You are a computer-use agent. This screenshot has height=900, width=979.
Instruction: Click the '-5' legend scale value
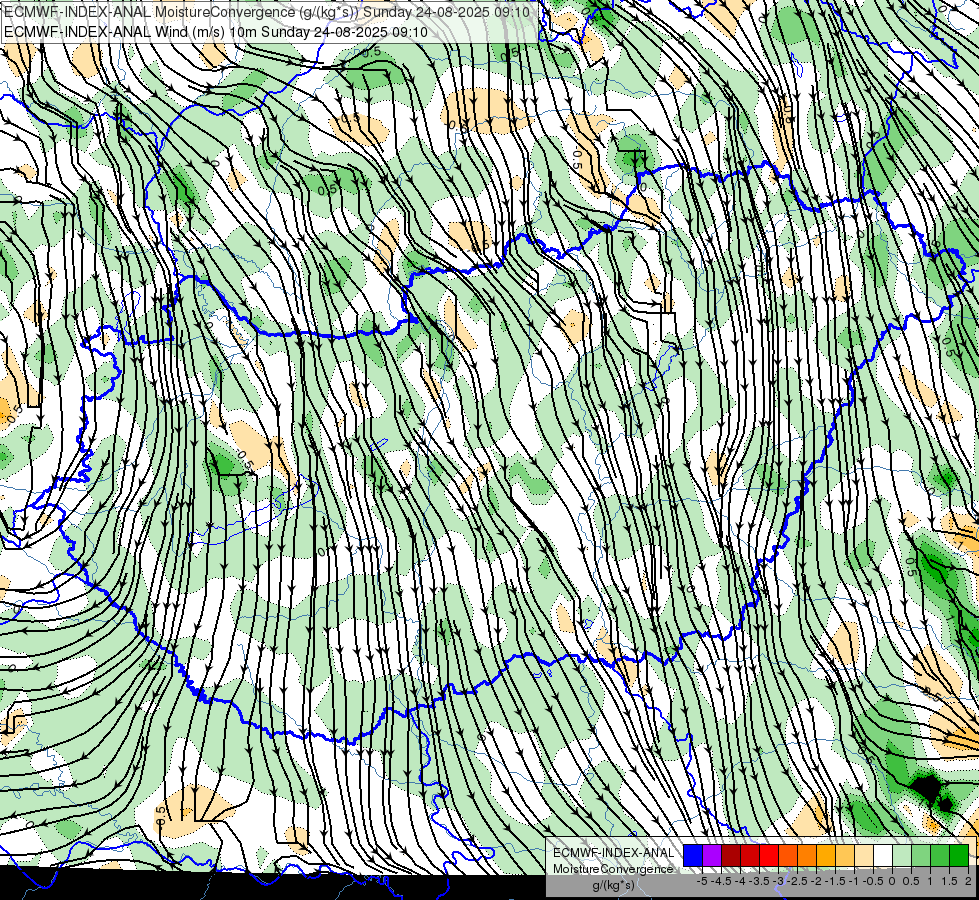(702, 881)
